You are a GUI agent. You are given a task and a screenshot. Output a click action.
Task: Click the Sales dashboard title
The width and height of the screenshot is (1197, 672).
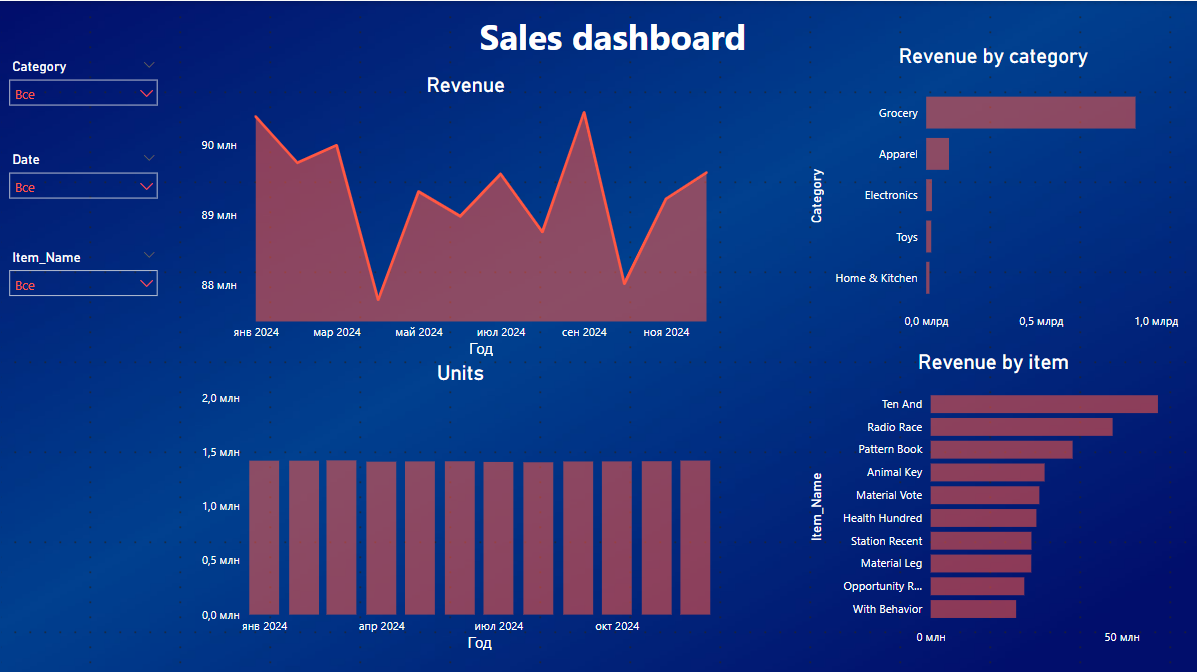612,38
